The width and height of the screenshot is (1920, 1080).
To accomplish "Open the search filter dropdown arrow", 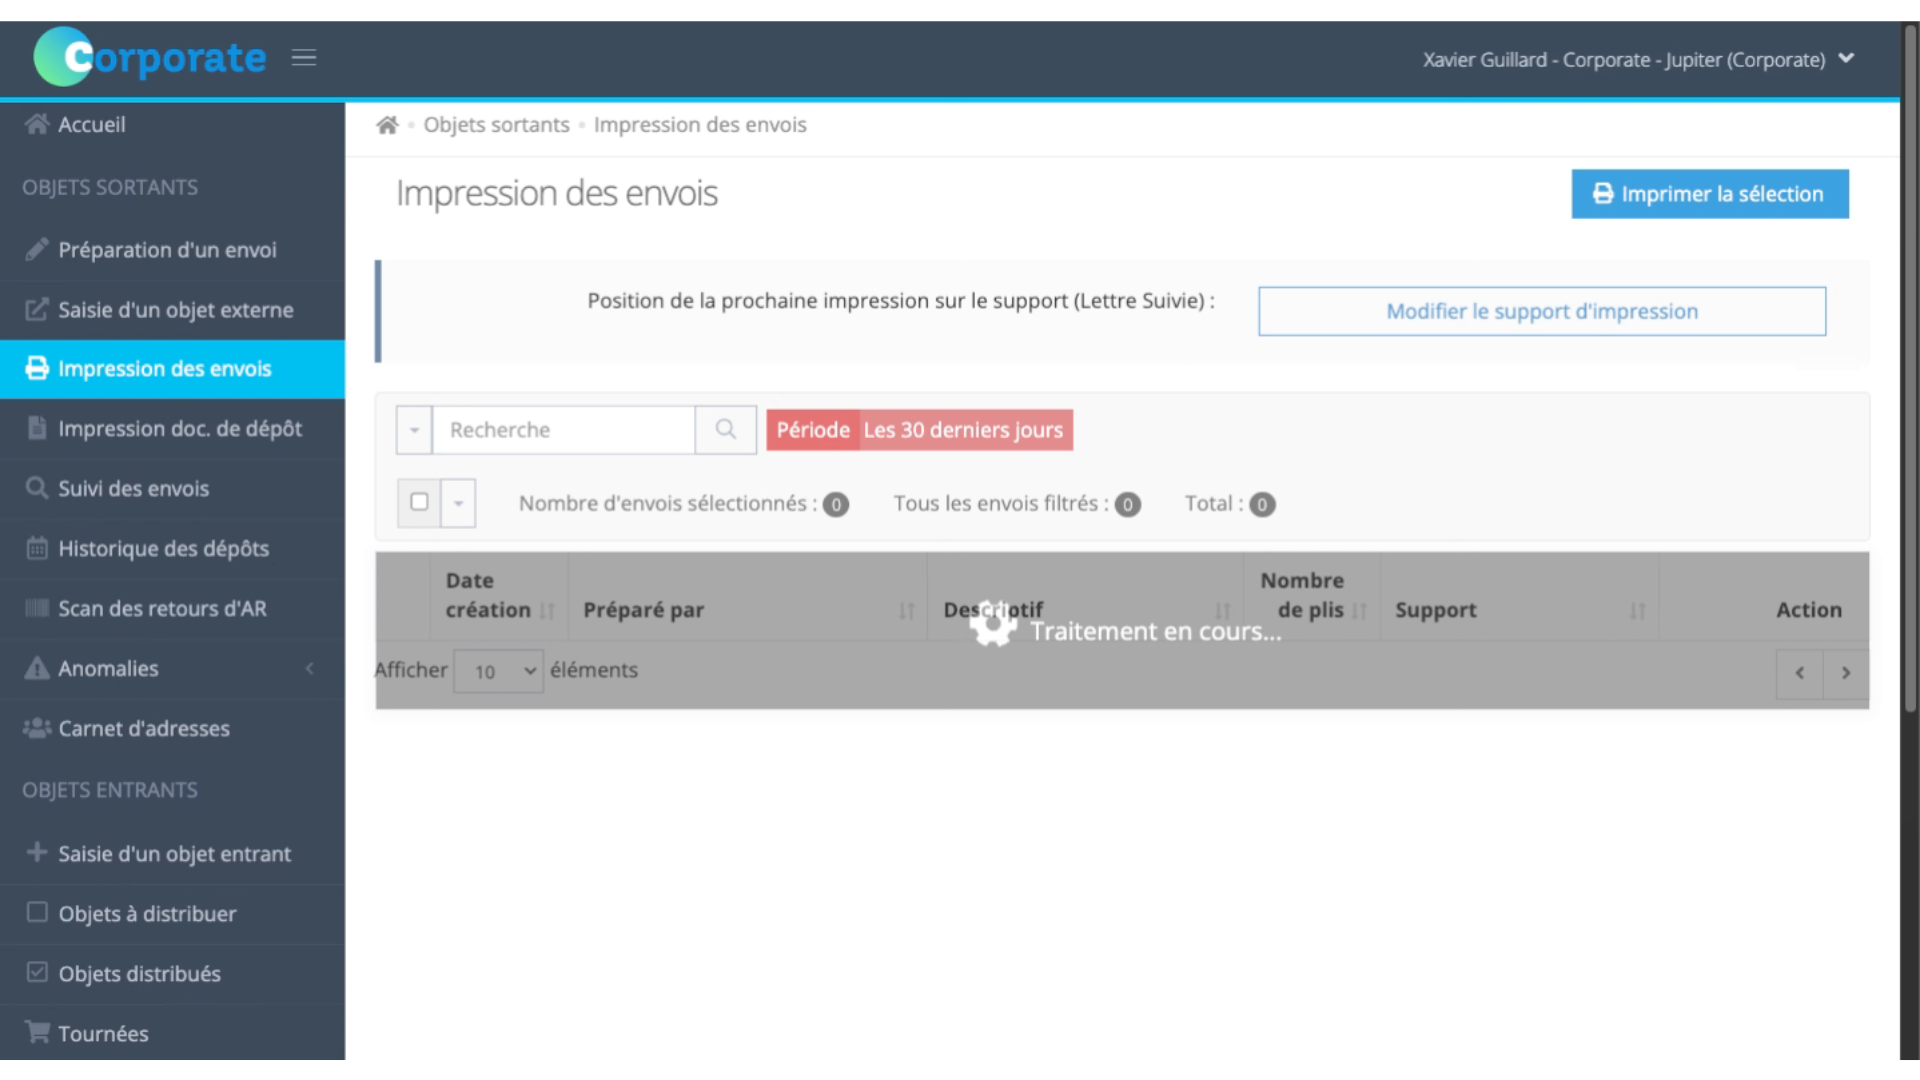I will [x=414, y=430].
